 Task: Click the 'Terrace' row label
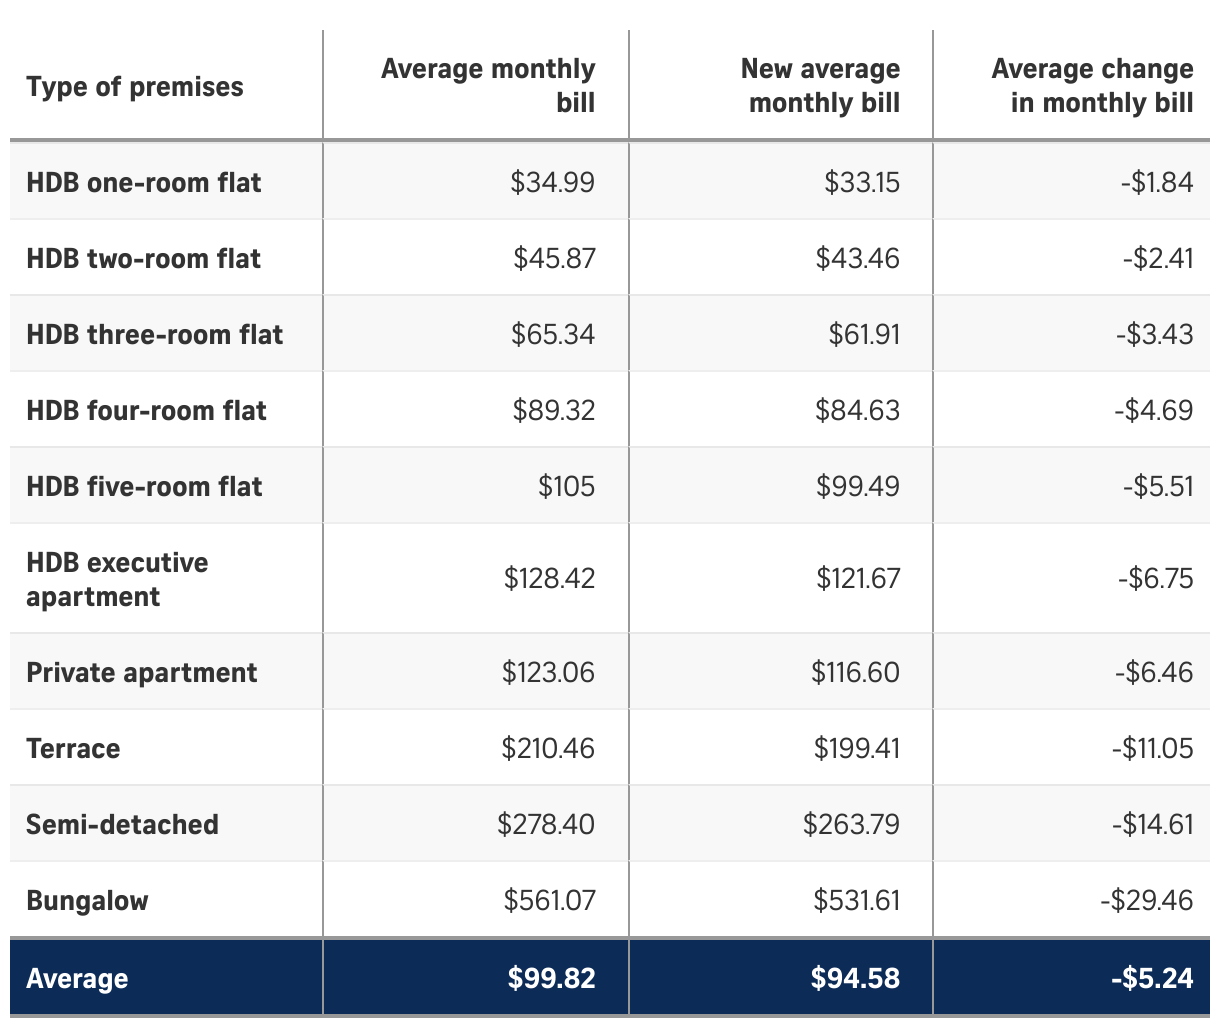pos(73,748)
